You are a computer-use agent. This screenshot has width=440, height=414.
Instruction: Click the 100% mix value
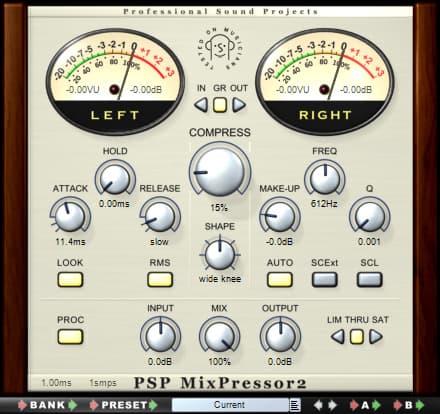coord(219,361)
